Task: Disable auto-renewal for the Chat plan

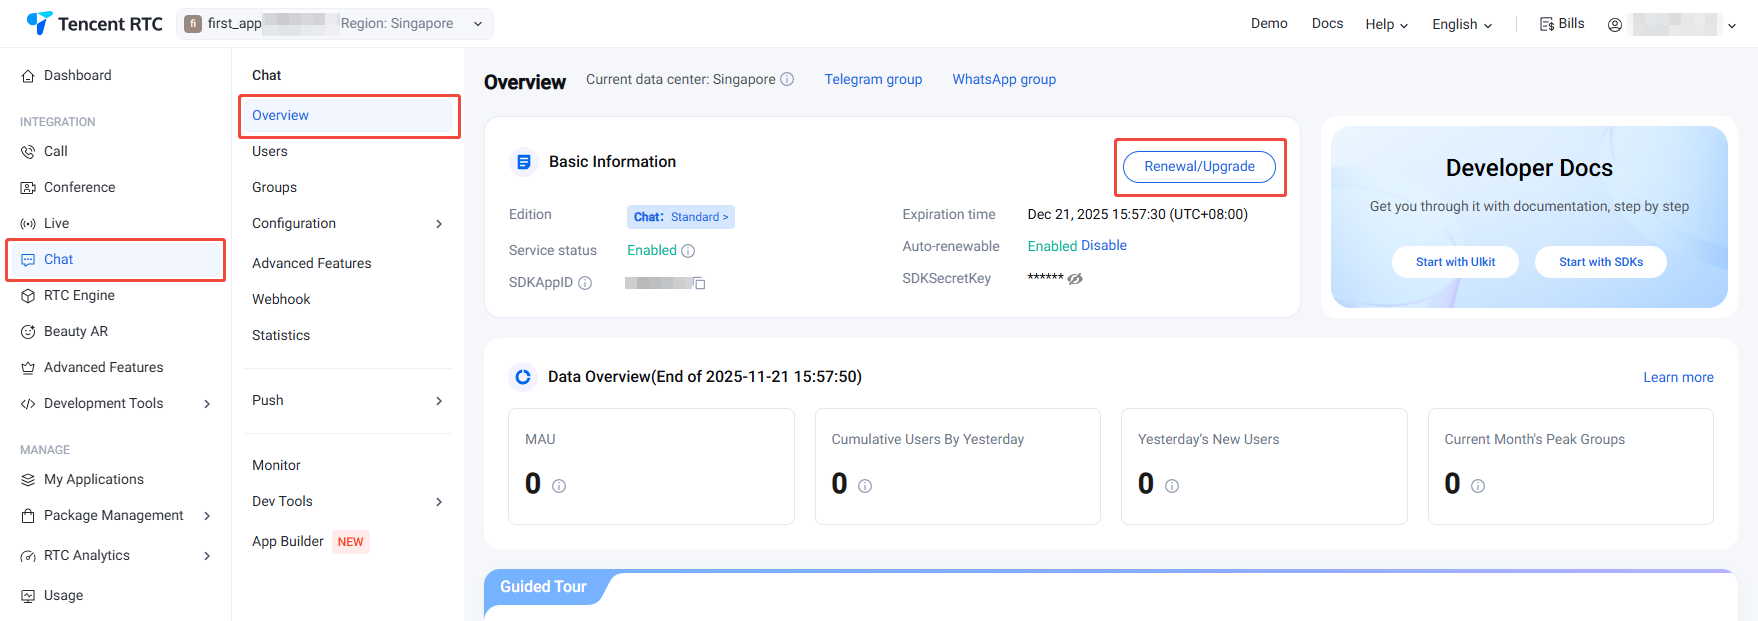Action: point(1104,245)
